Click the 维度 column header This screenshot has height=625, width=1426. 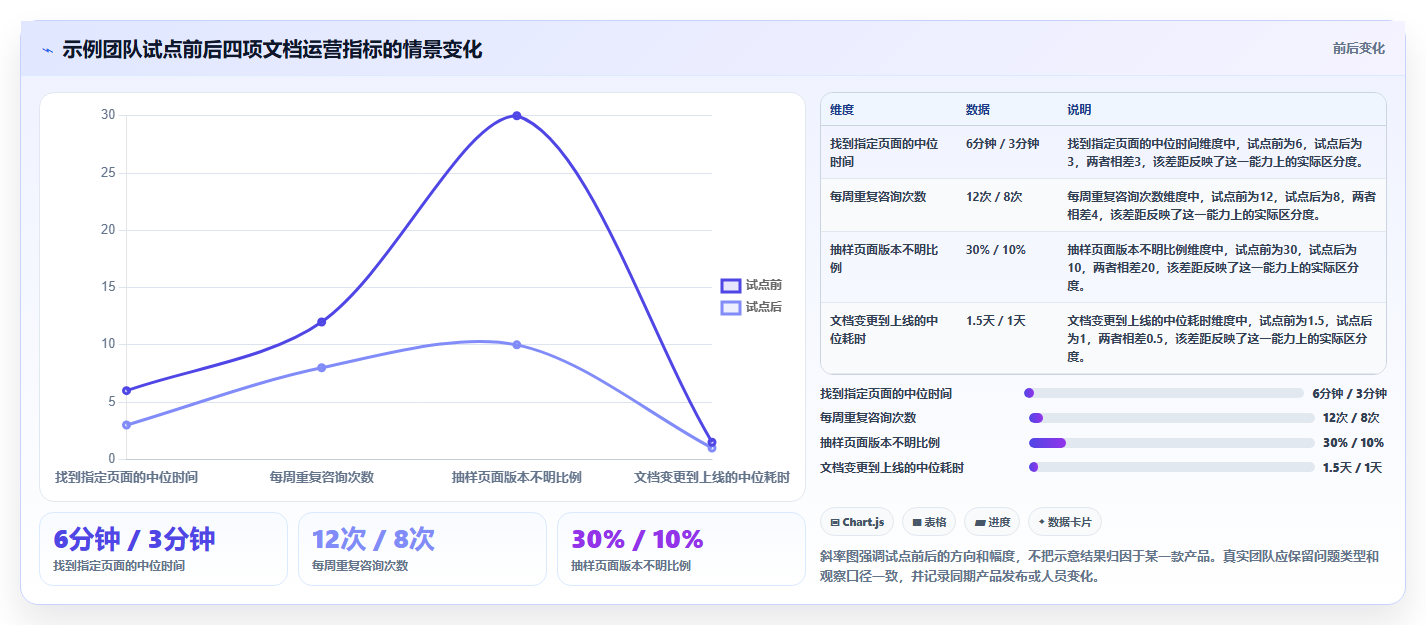click(x=842, y=109)
